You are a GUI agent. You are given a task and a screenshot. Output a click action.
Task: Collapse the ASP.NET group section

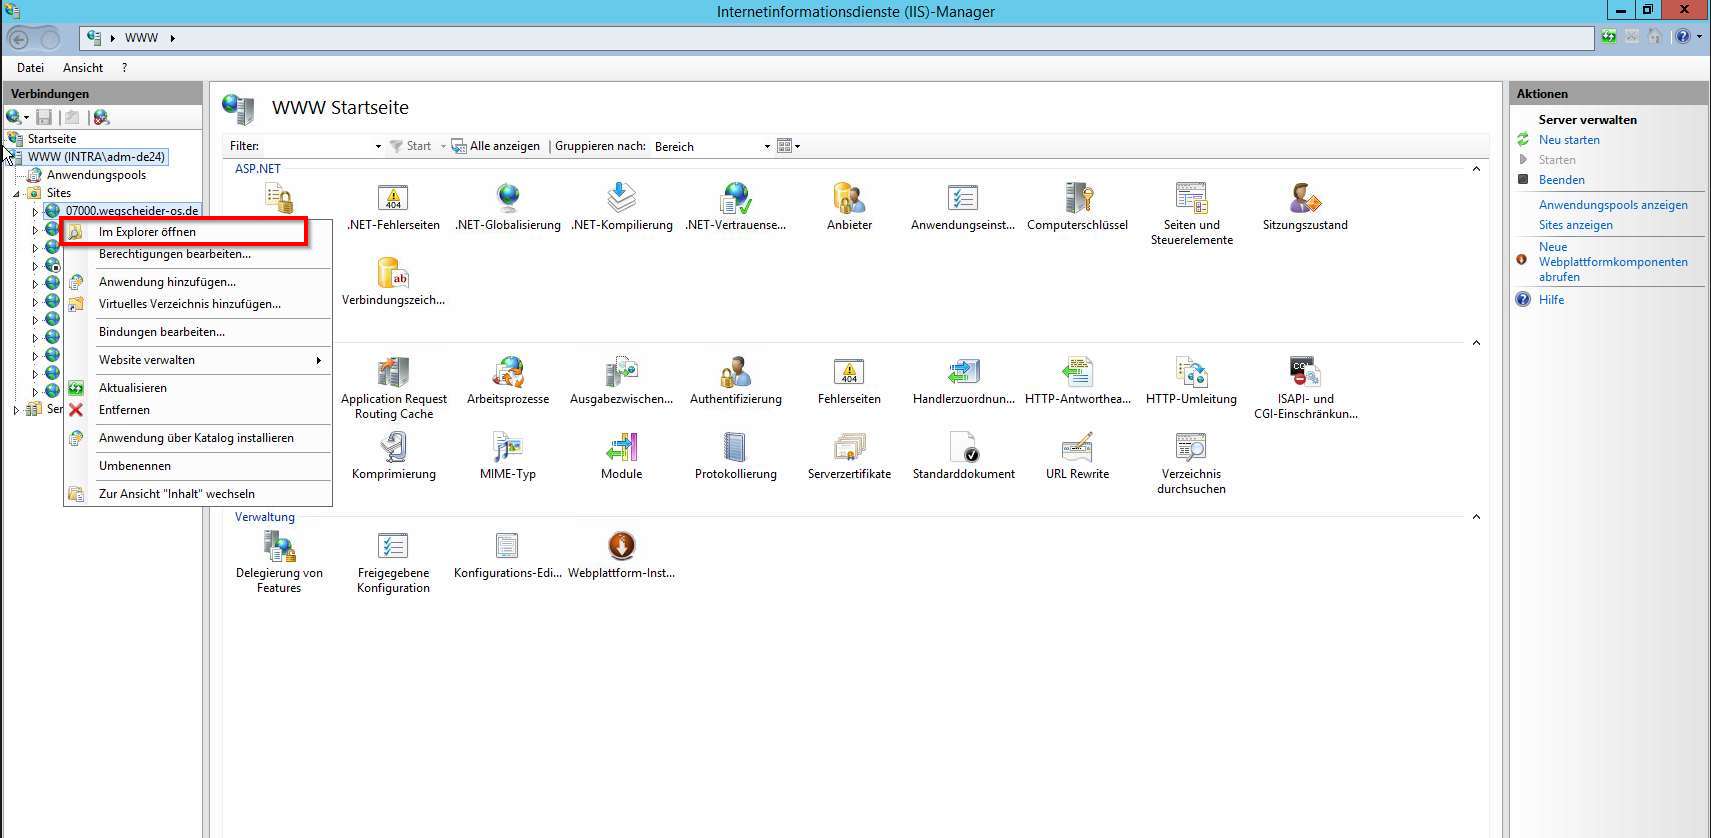pos(1476,169)
